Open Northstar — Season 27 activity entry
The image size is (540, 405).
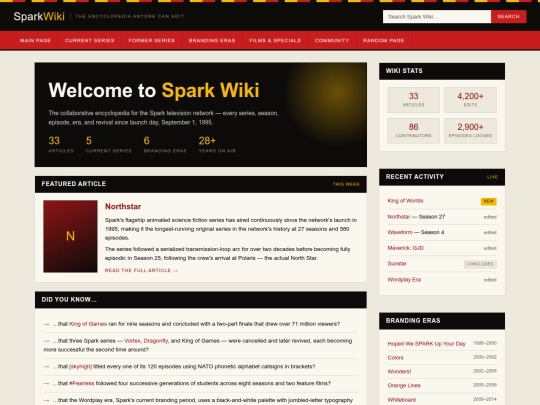[x=416, y=217]
